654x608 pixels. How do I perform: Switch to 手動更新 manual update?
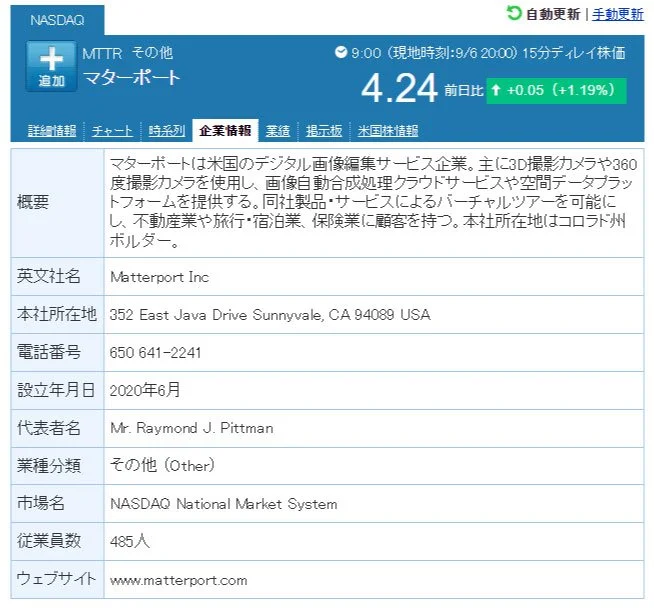point(618,14)
